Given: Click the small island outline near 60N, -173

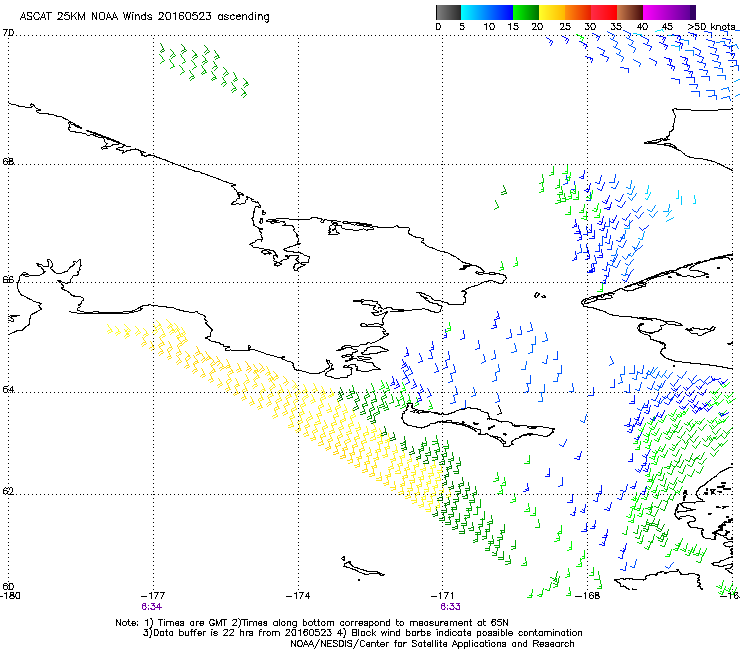Looking at the screenshot, I should click(x=362, y=568).
